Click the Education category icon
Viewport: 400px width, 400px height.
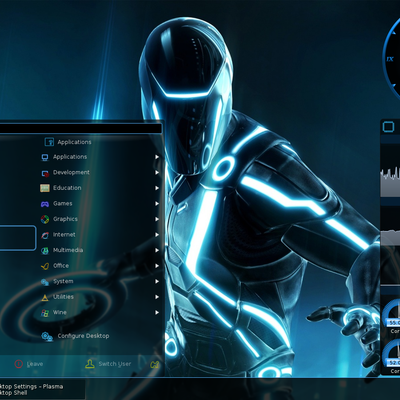pyautogui.click(x=45, y=188)
